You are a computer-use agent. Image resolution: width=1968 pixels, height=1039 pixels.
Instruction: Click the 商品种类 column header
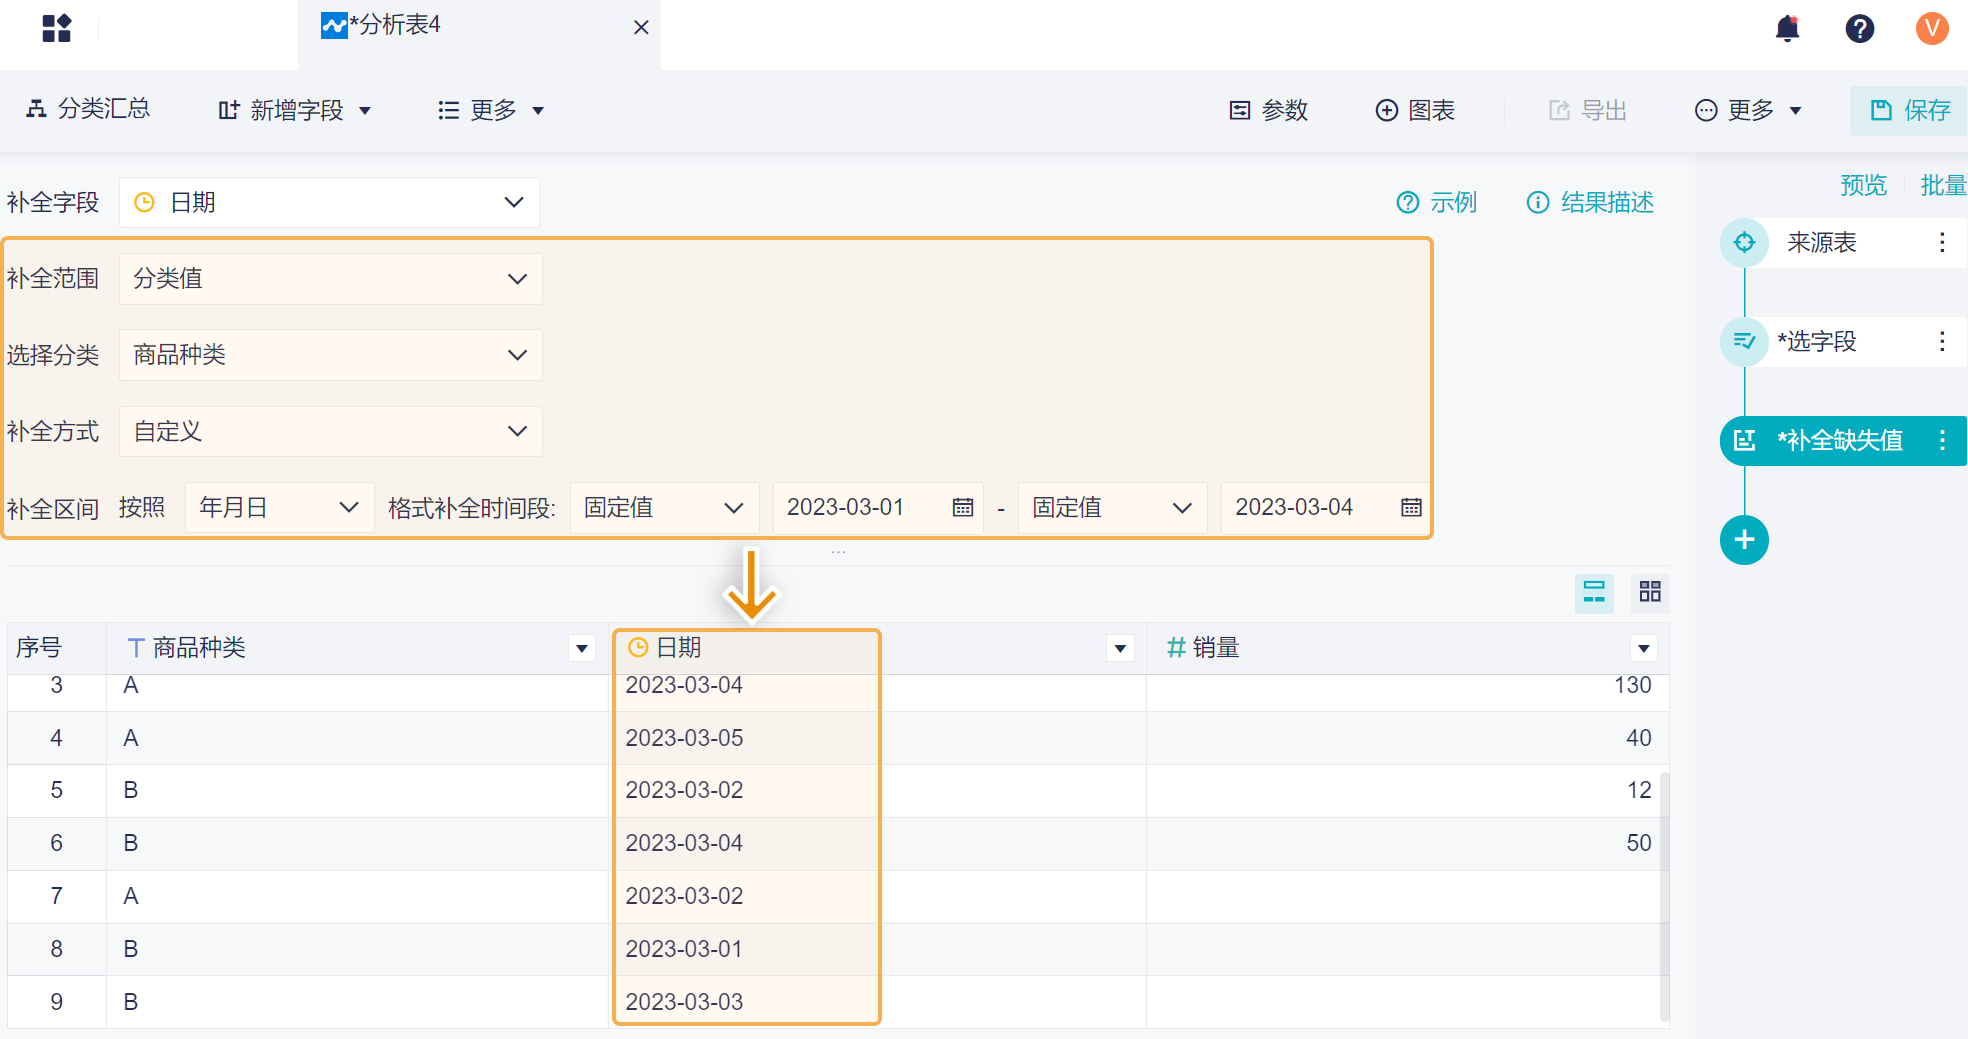(x=357, y=648)
